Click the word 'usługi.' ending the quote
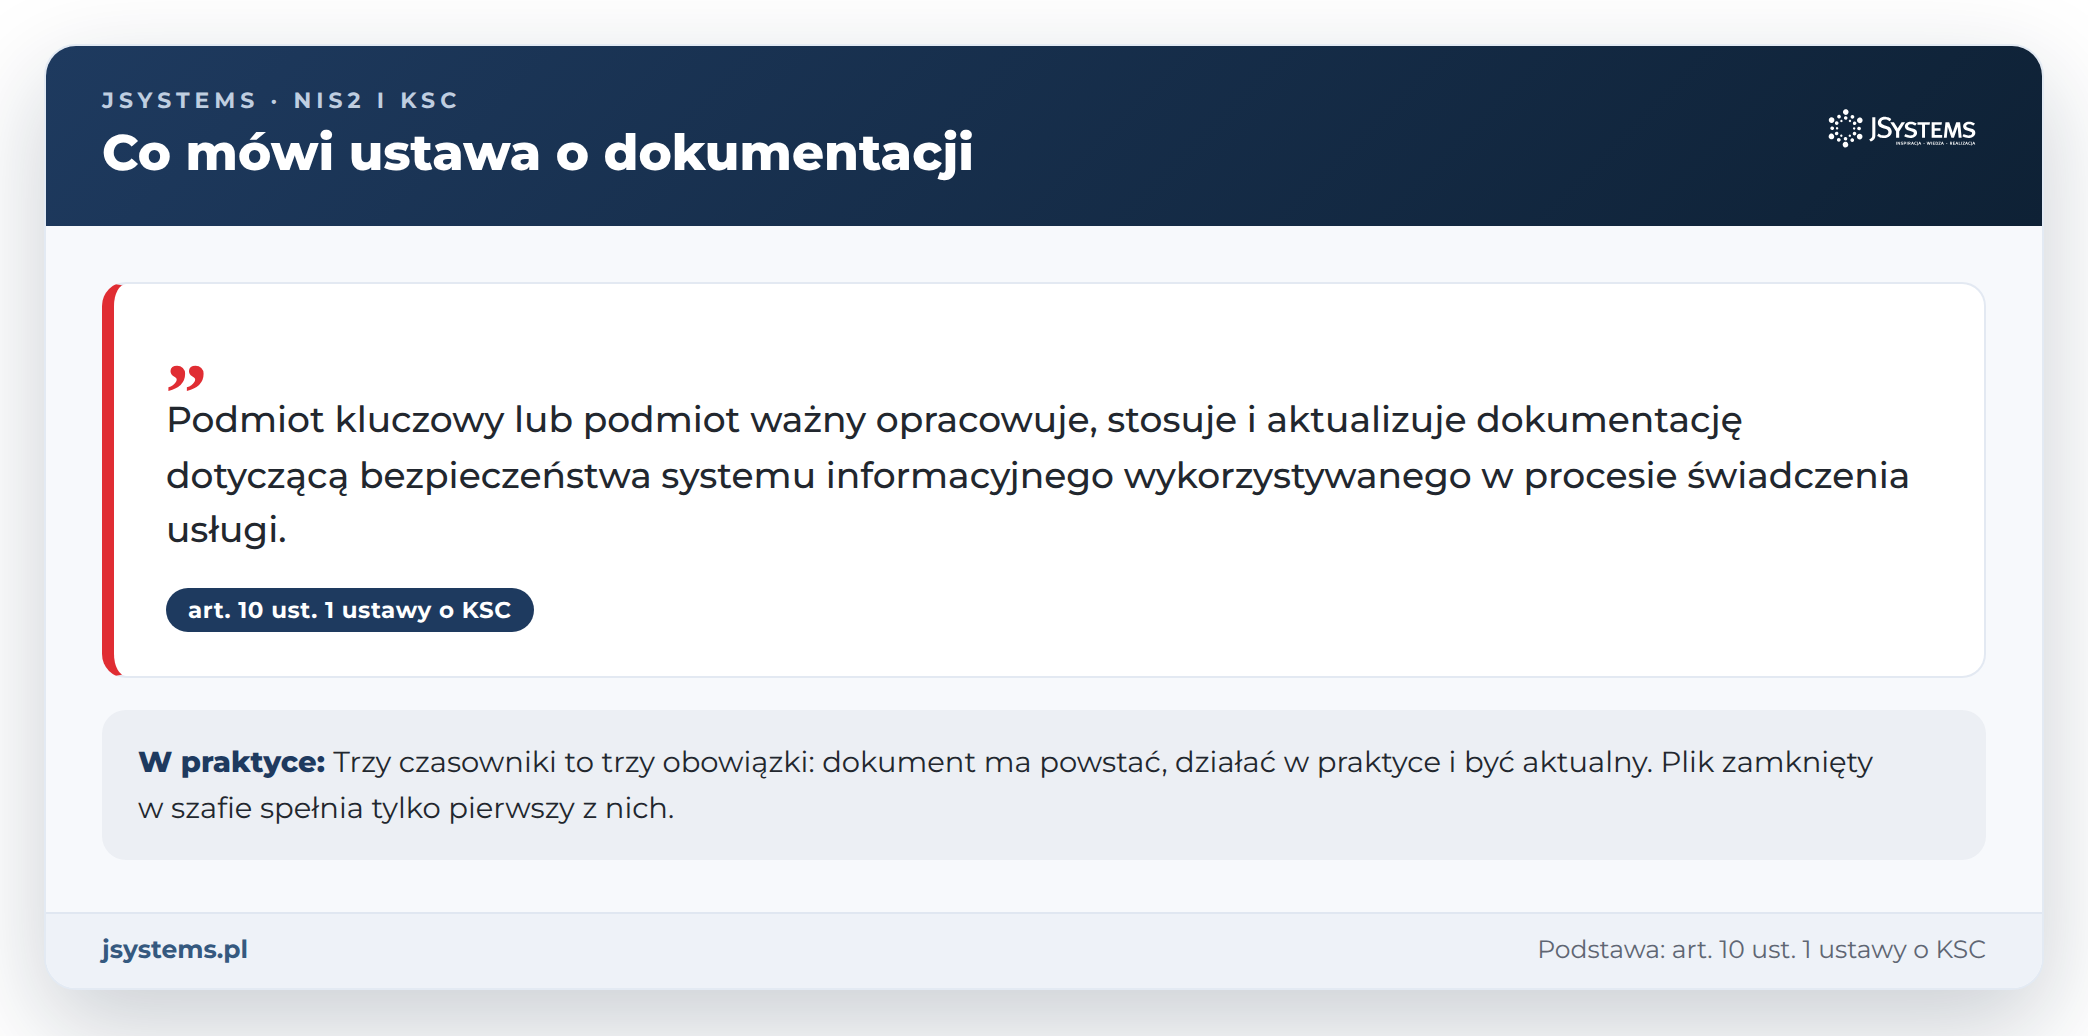Screen dimensions: 2088x1036 (226, 530)
